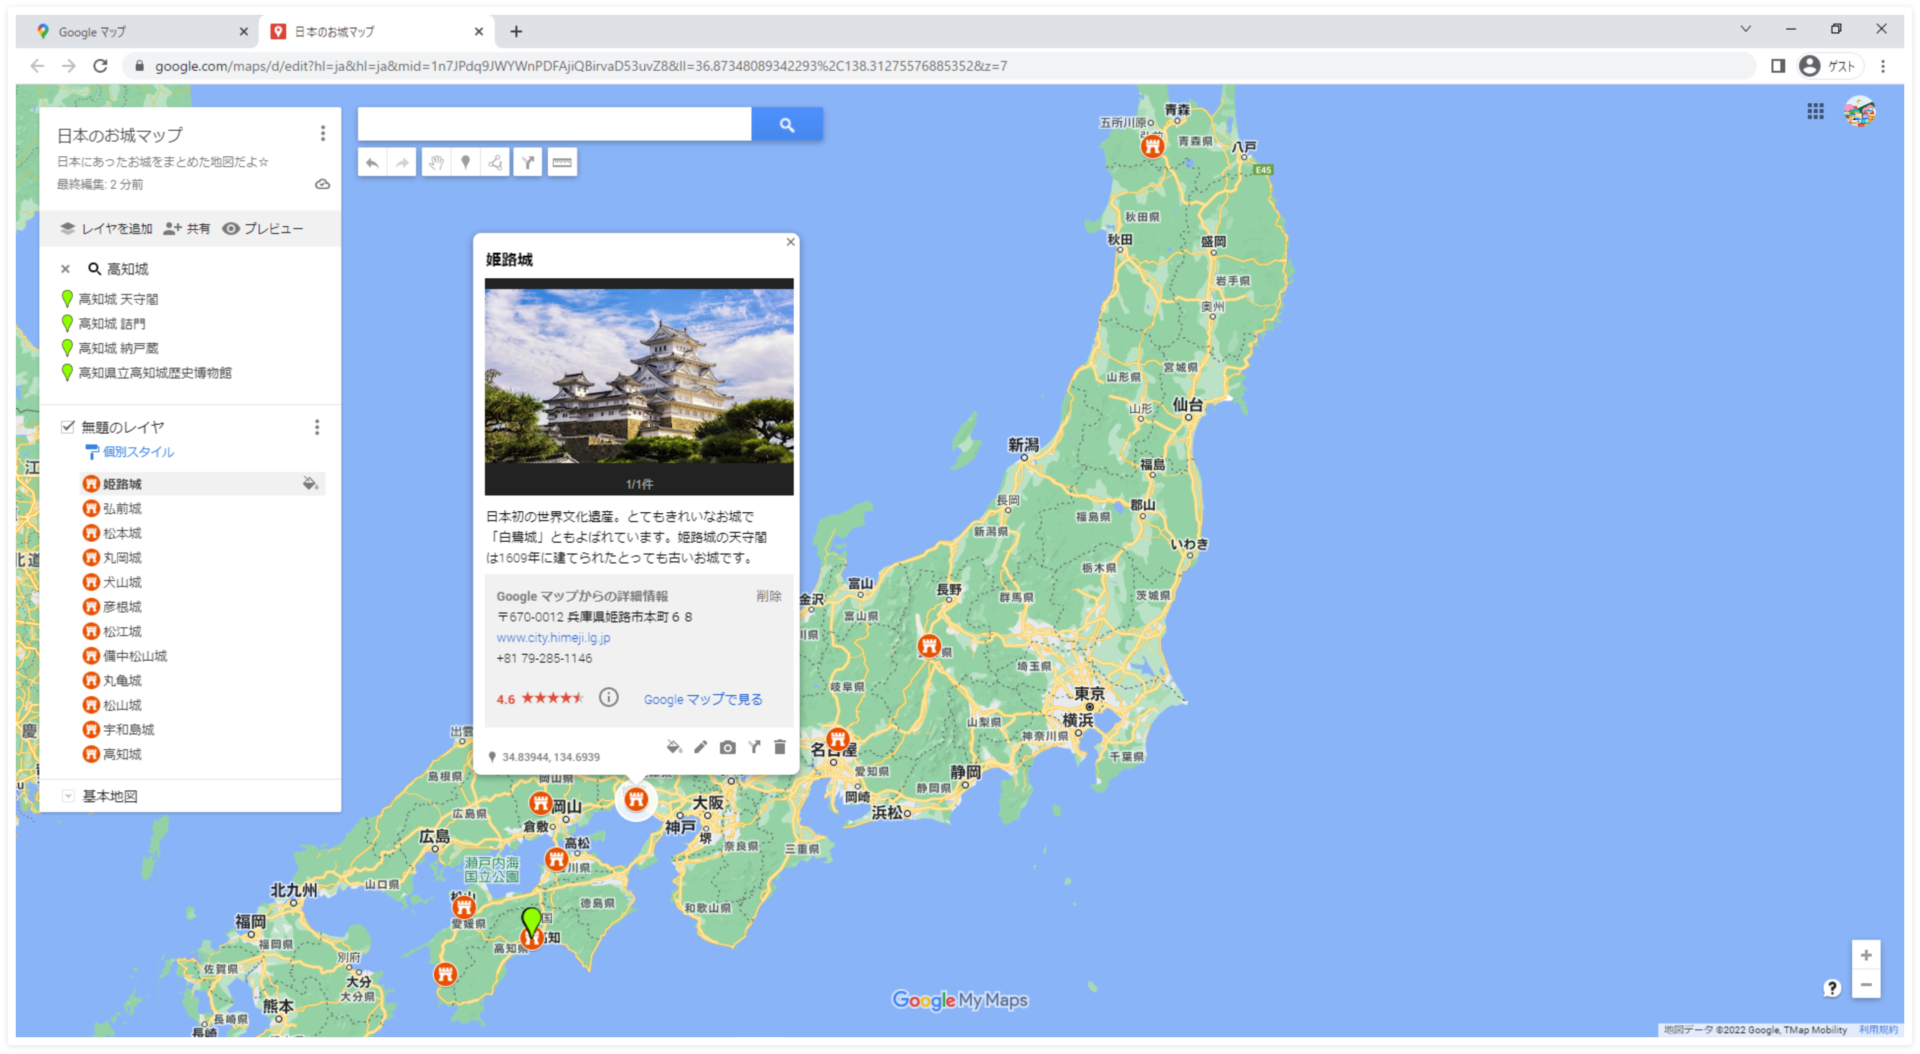Click the style paint bucket in popup
Screen dimensions: 1920x1054
(674, 747)
